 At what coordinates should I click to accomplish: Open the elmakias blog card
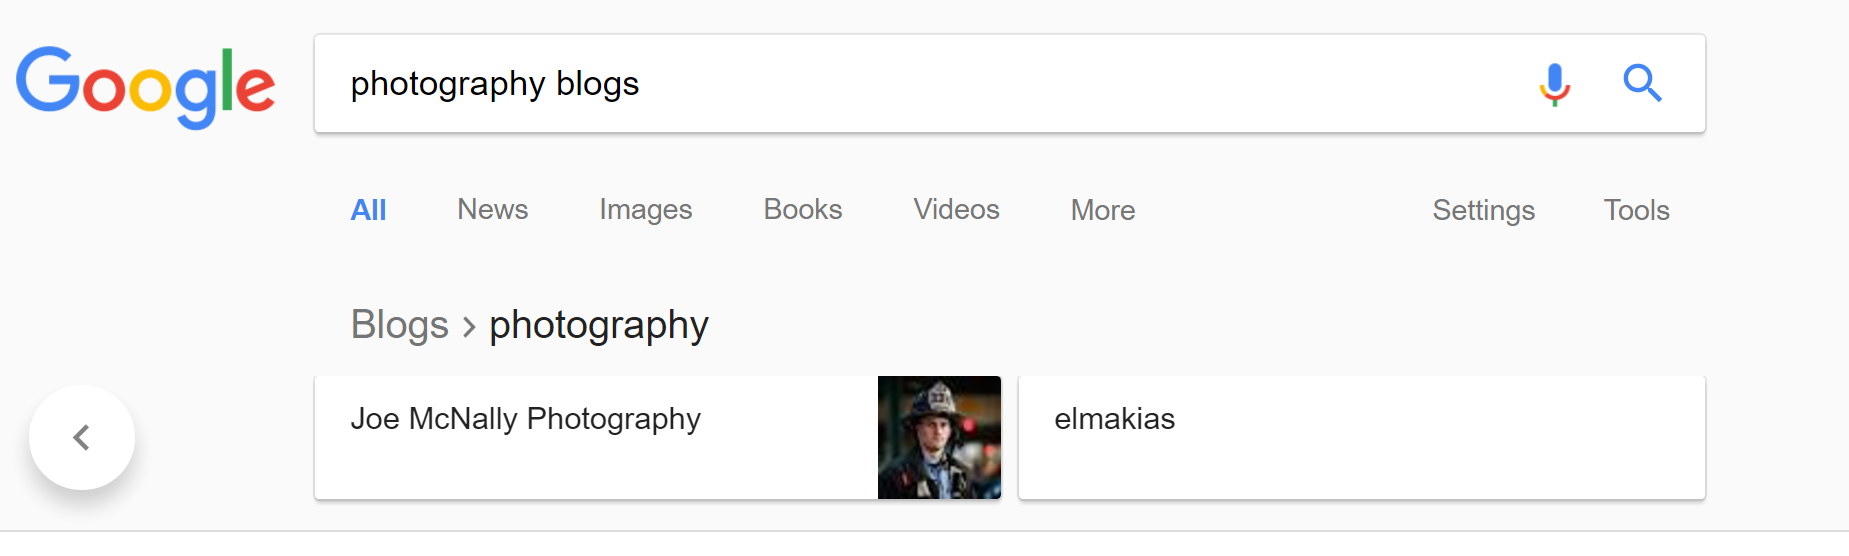[x=1361, y=438]
